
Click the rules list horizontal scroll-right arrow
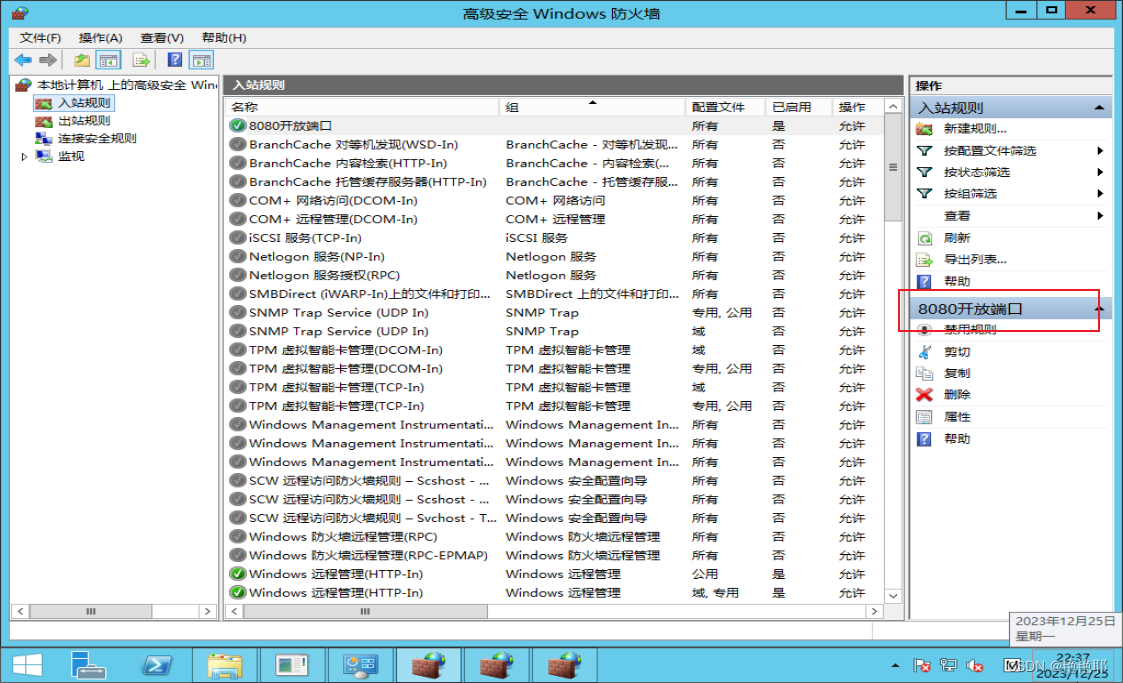pyautogui.click(x=874, y=611)
